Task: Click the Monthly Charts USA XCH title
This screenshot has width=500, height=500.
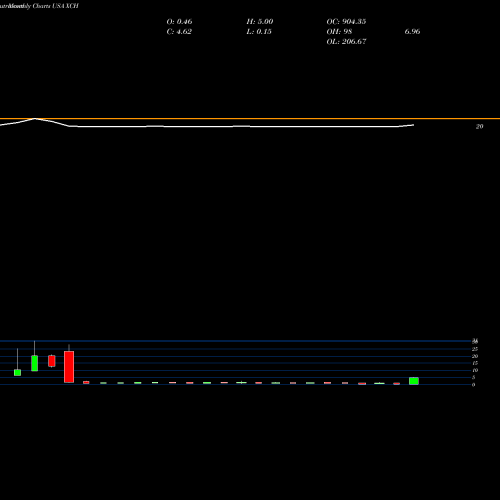Action: [x=39, y=6]
